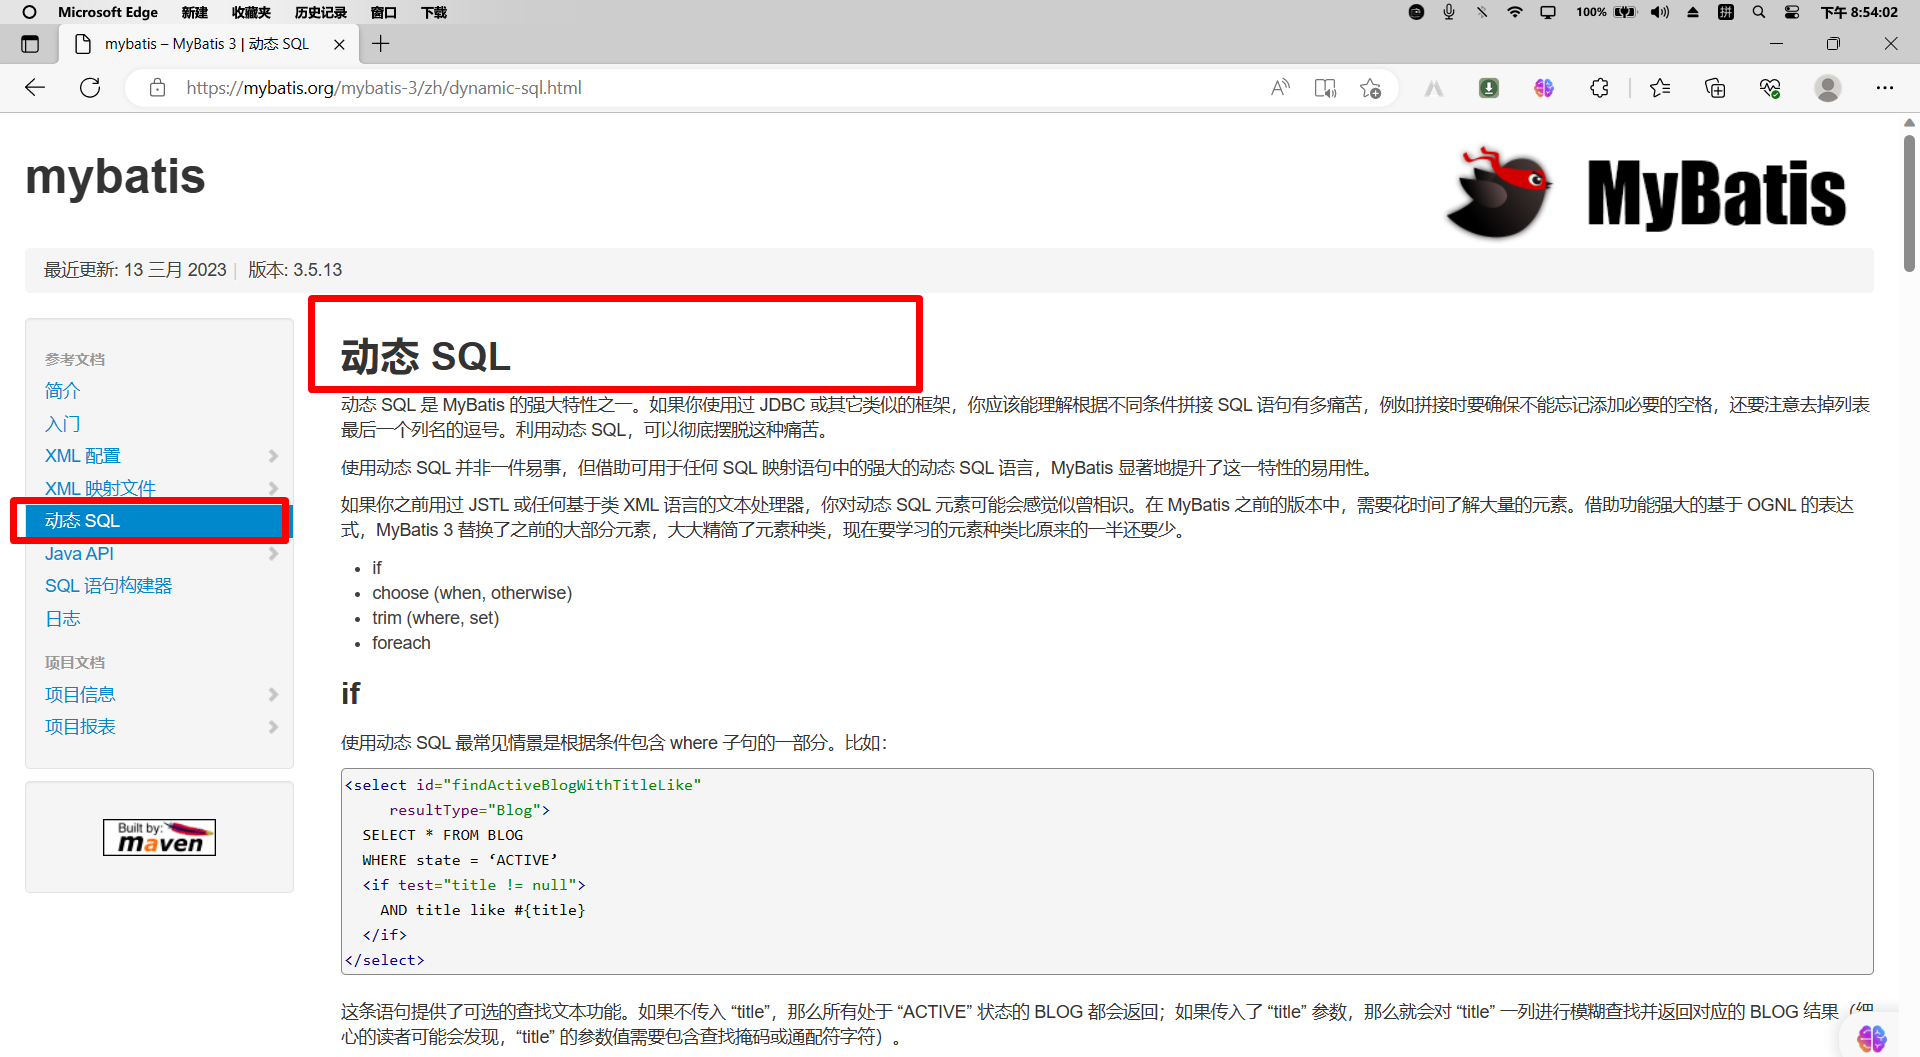Screen dimensions: 1920x1057
Task: Click the battery status in menu bar
Action: (x=1606, y=12)
